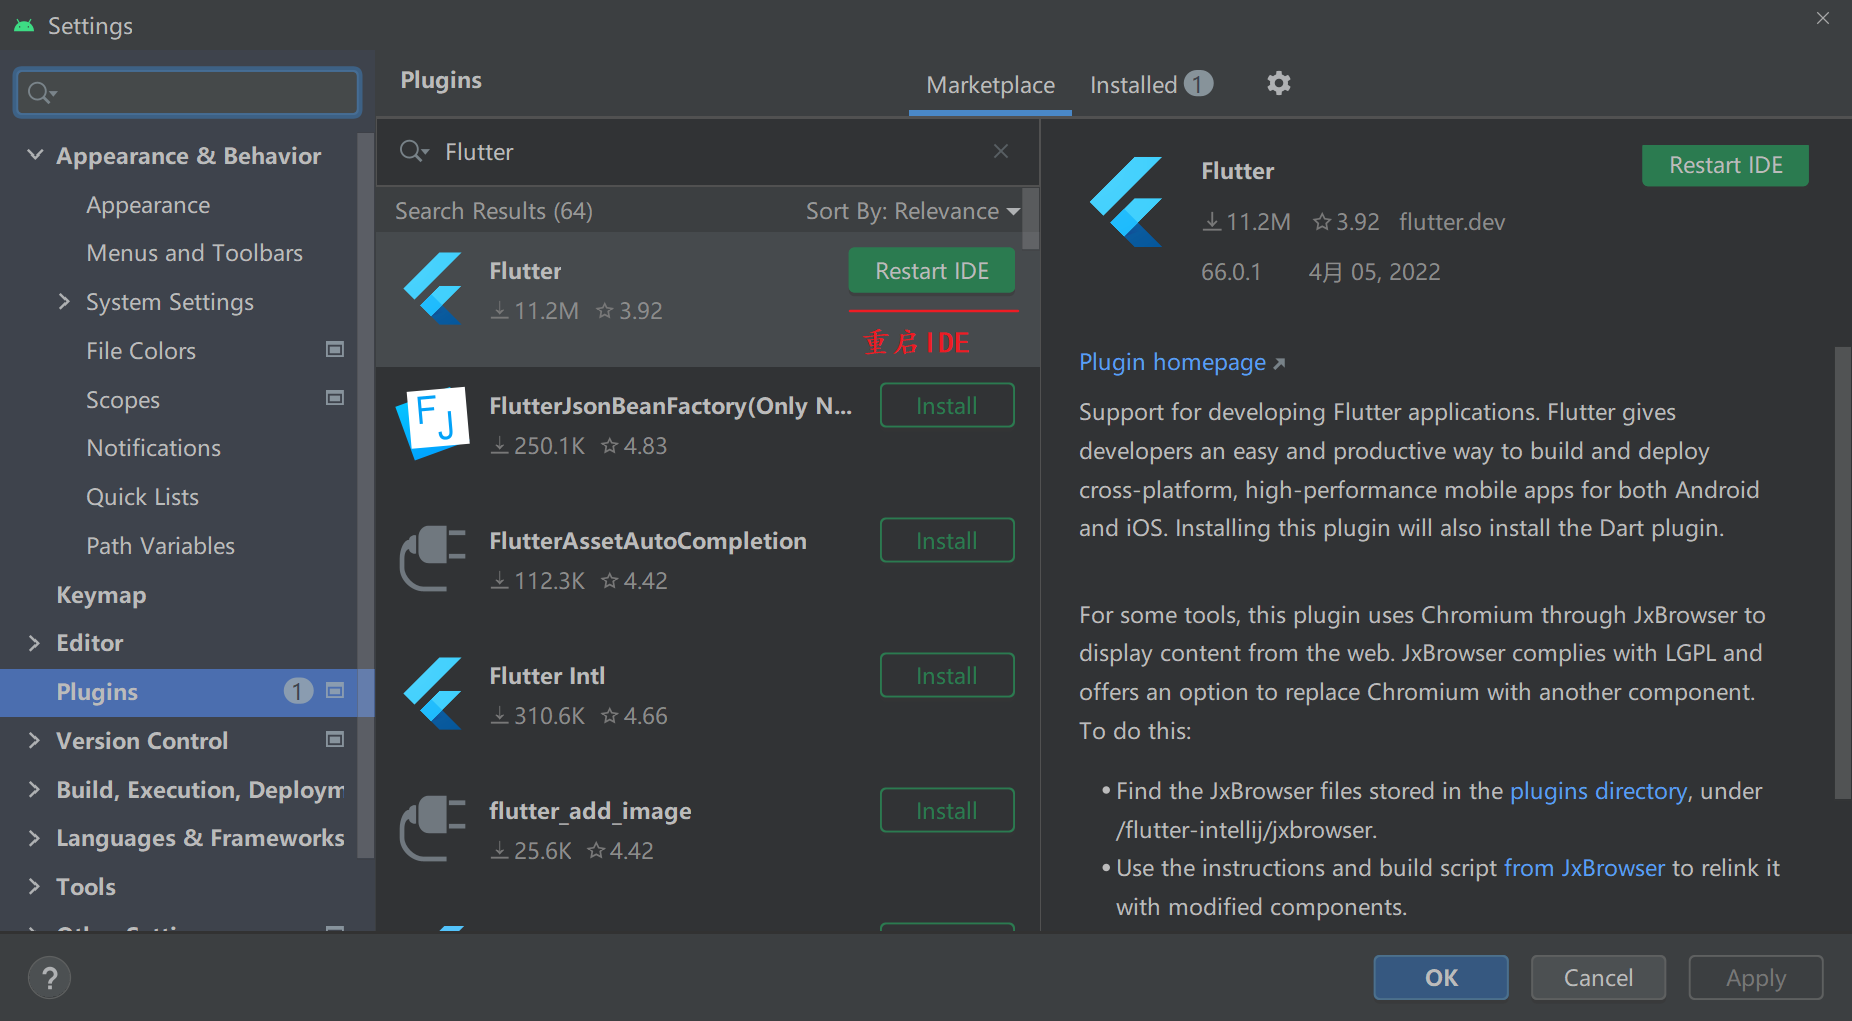1852x1021 pixels.
Task: Collapse Appearance & Behavior section
Action: pos(35,155)
